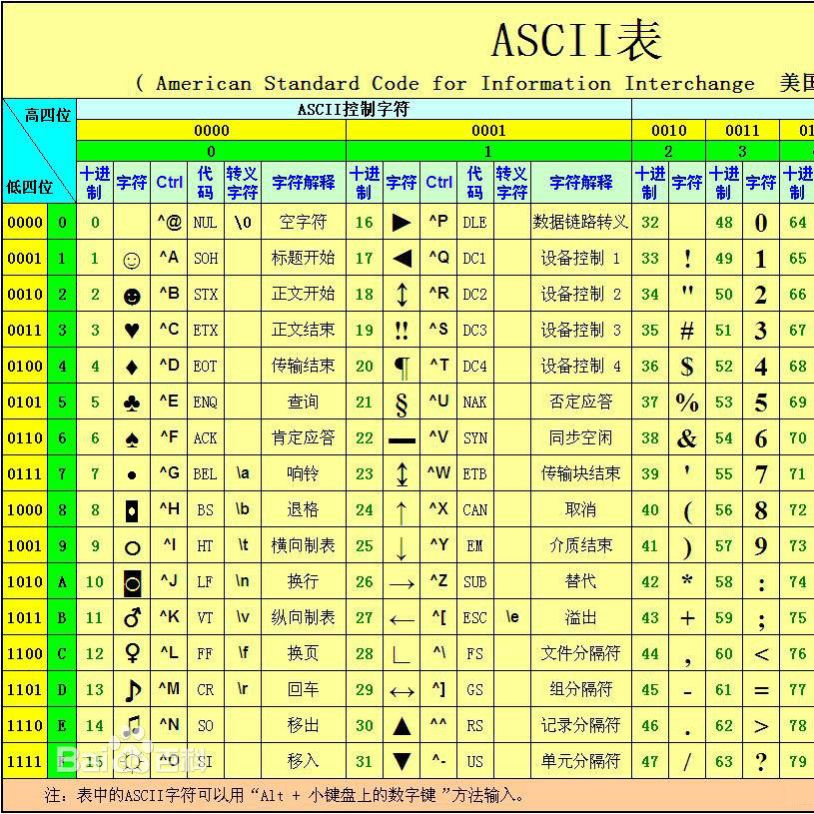The height and width of the screenshot is (814, 814).
Task: Click the "^G" Ctrl cell for BEL
Action: [169, 474]
